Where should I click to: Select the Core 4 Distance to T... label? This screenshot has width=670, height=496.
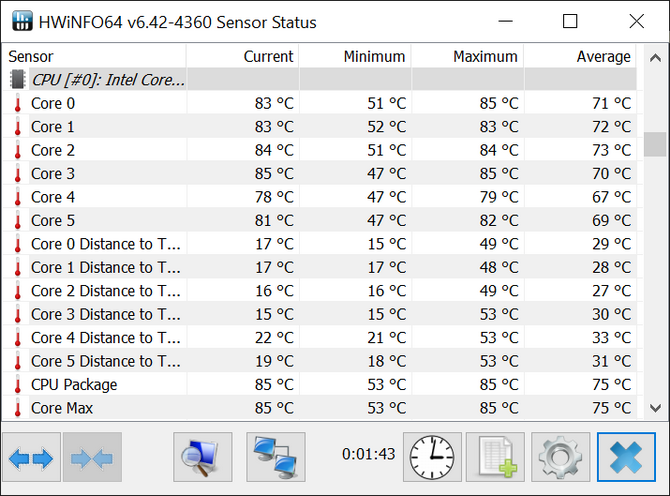[106, 338]
